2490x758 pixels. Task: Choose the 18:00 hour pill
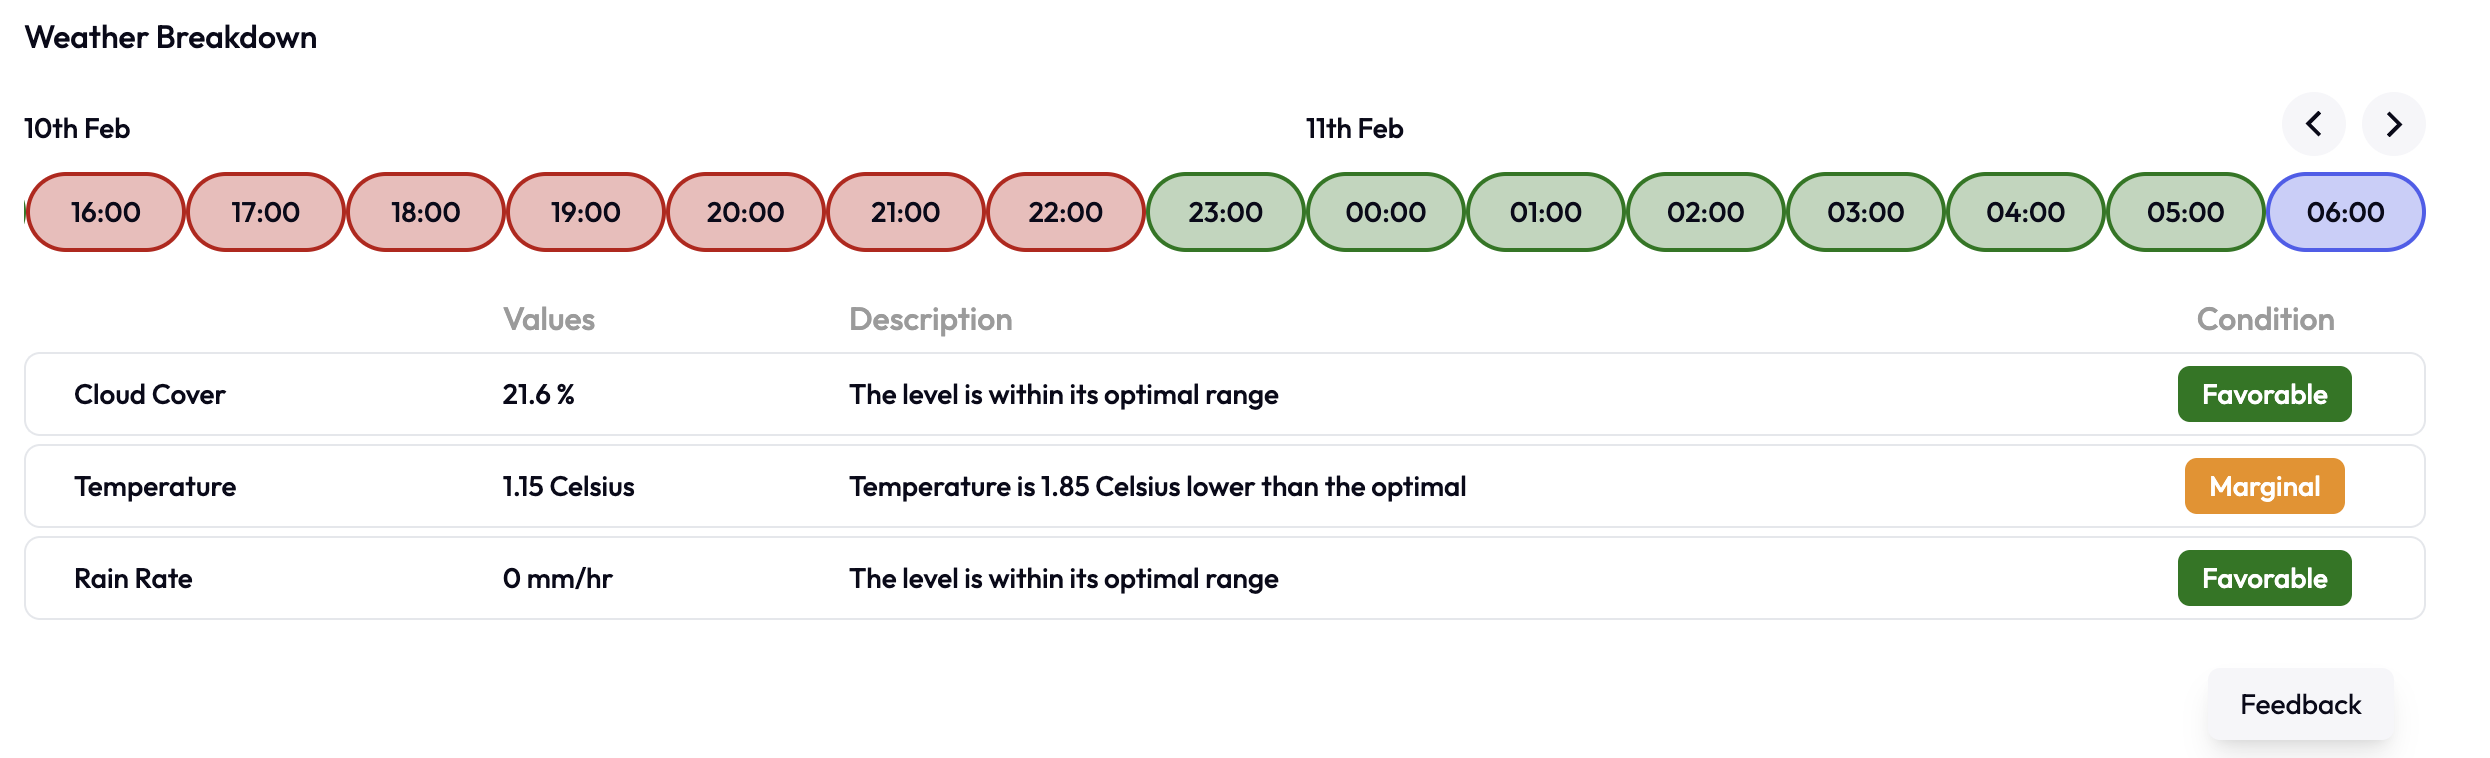point(426,212)
